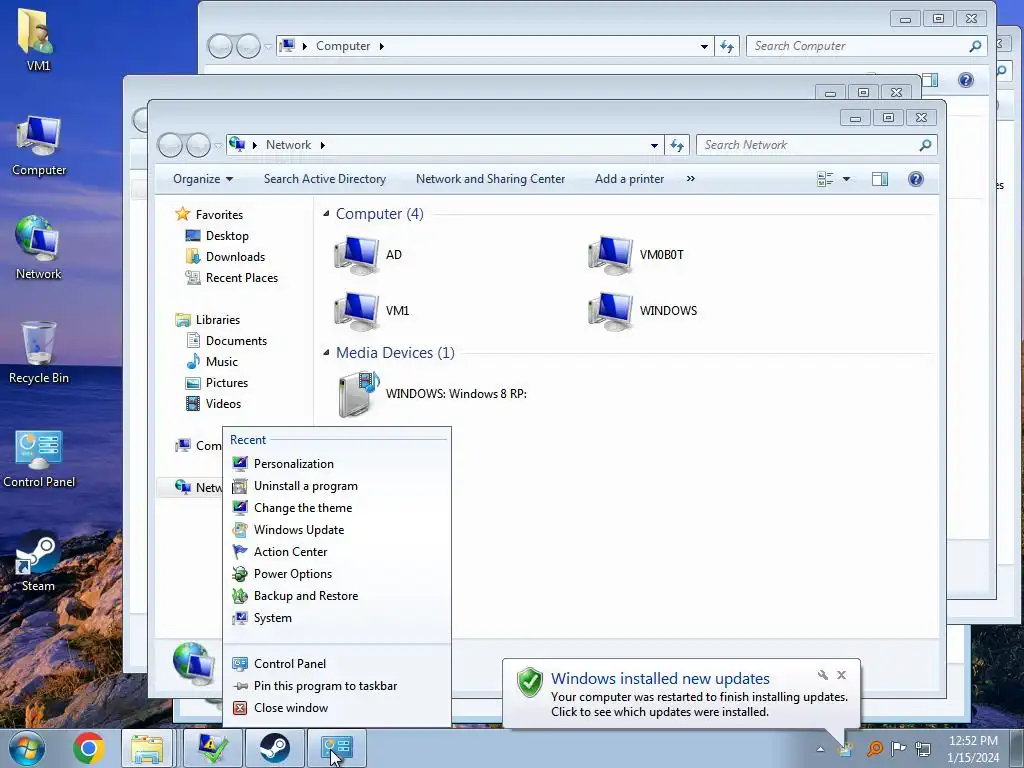Image resolution: width=1024 pixels, height=768 pixels.
Task: Open notification options wrench icon
Action: coord(822,675)
